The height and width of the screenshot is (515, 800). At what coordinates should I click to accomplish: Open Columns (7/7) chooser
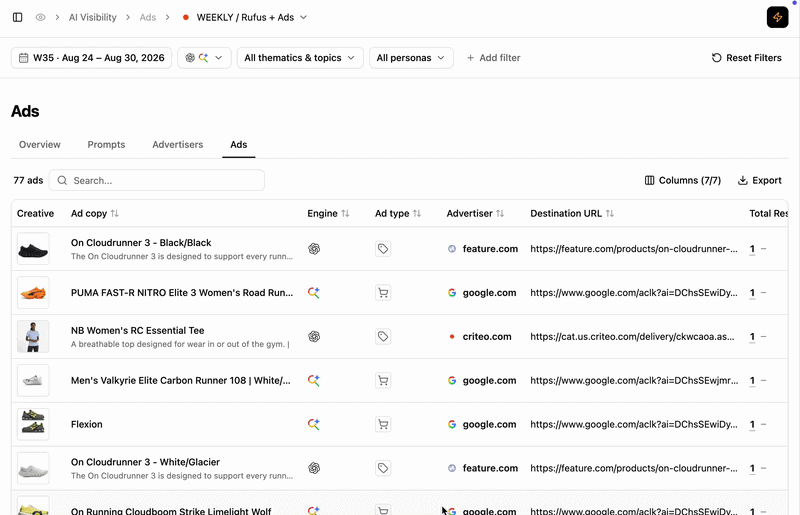[x=683, y=180]
